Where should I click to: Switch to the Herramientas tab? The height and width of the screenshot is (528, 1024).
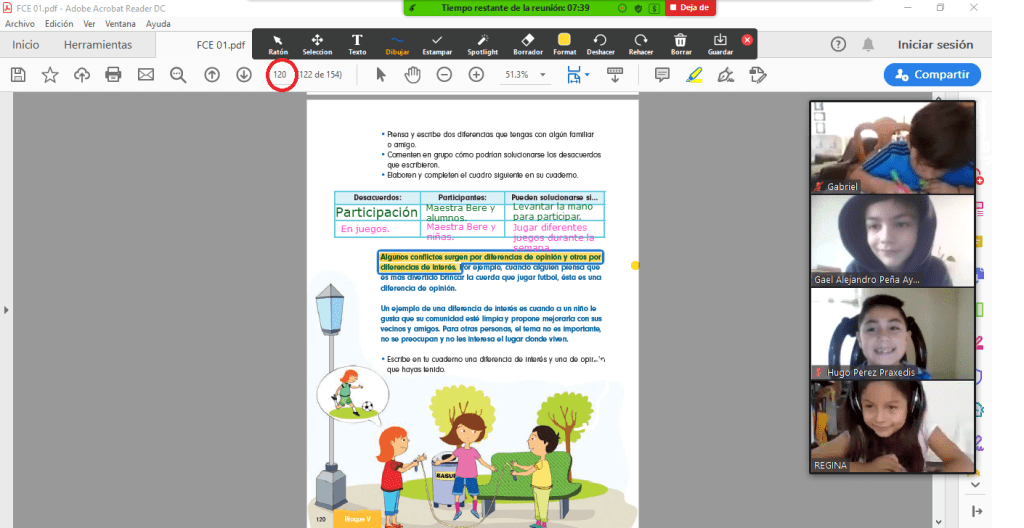98,45
